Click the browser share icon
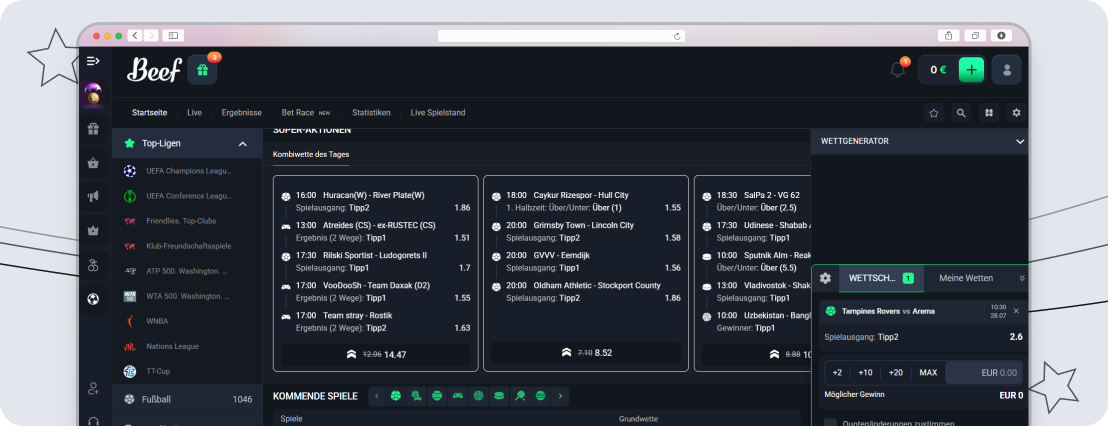This screenshot has width=1108, height=426. click(x=948, y=35)
